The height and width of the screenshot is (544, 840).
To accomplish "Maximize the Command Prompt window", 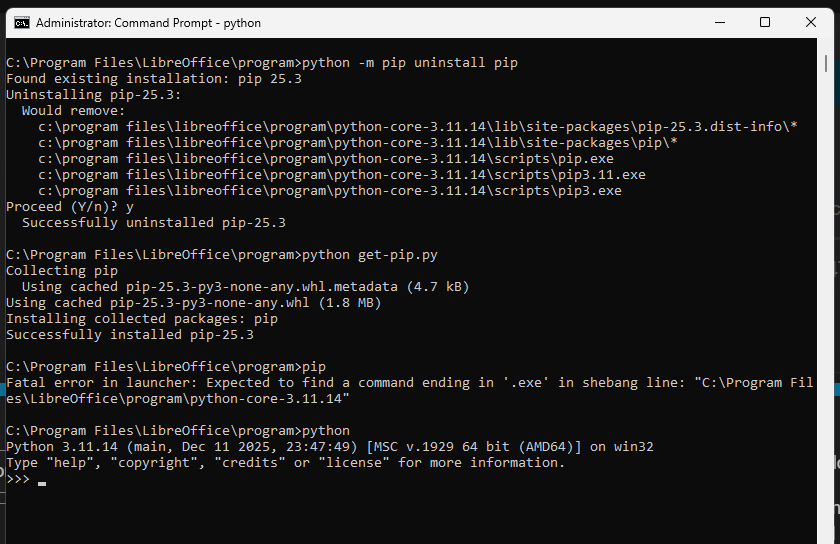I will [x=765, y=22].
